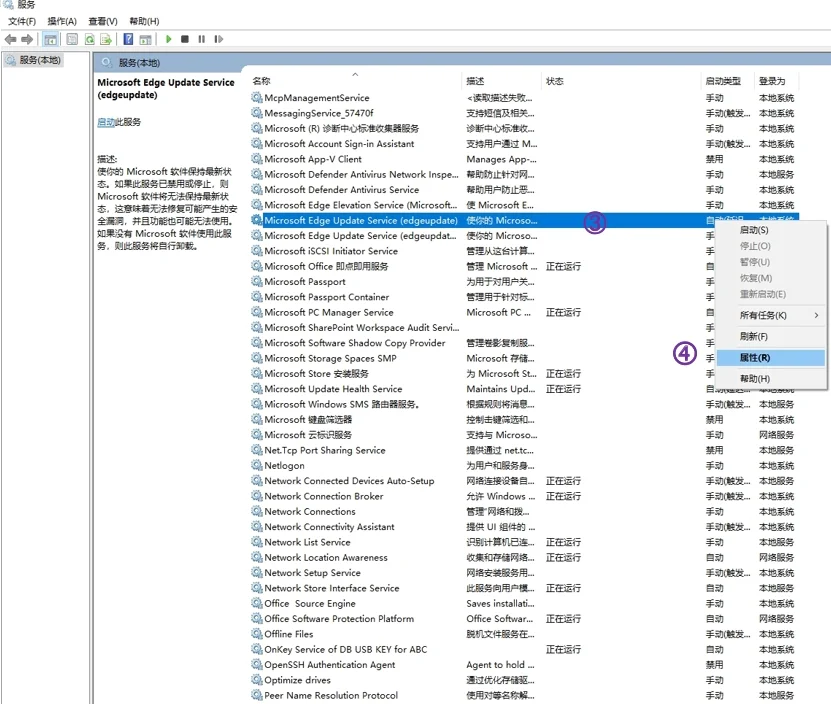Refresh the list with the toolbar refresh icon
The width and height of the screenshot is (831, 704).
pyautogui.click(x=90, y=39)
